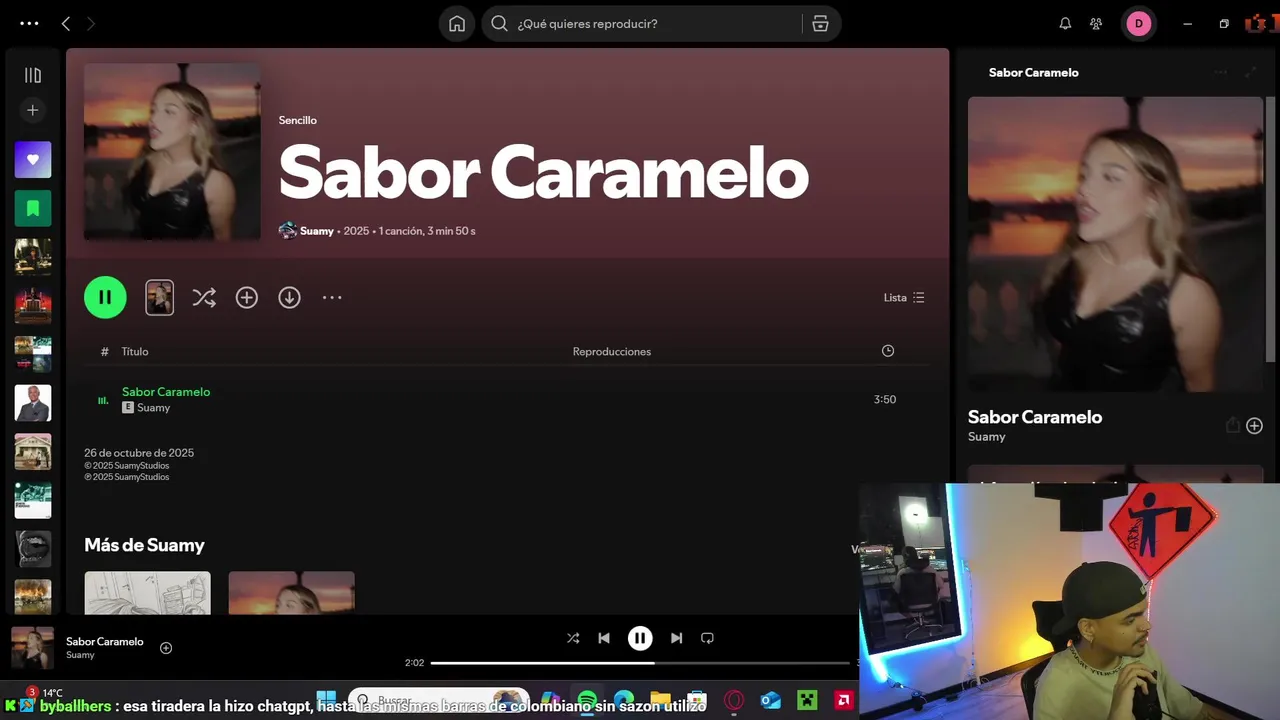The image size is (1280, 720).
Task: Click the Sabor Caramelo title in the Now Playing panel header
Action: (x=1033, y=73)
